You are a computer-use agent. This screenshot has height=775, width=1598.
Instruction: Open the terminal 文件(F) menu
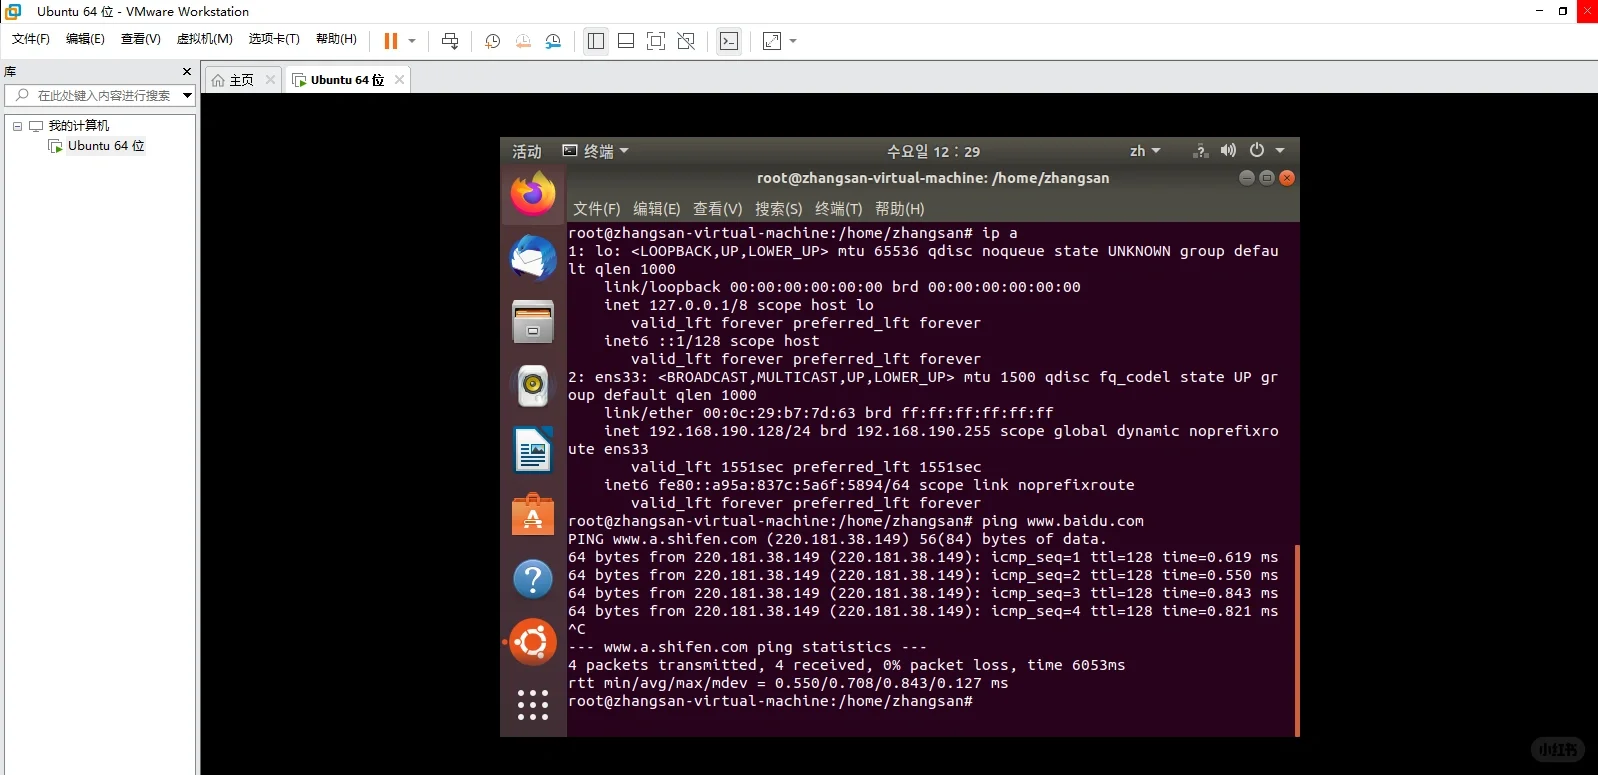click(x=597, y=209)
